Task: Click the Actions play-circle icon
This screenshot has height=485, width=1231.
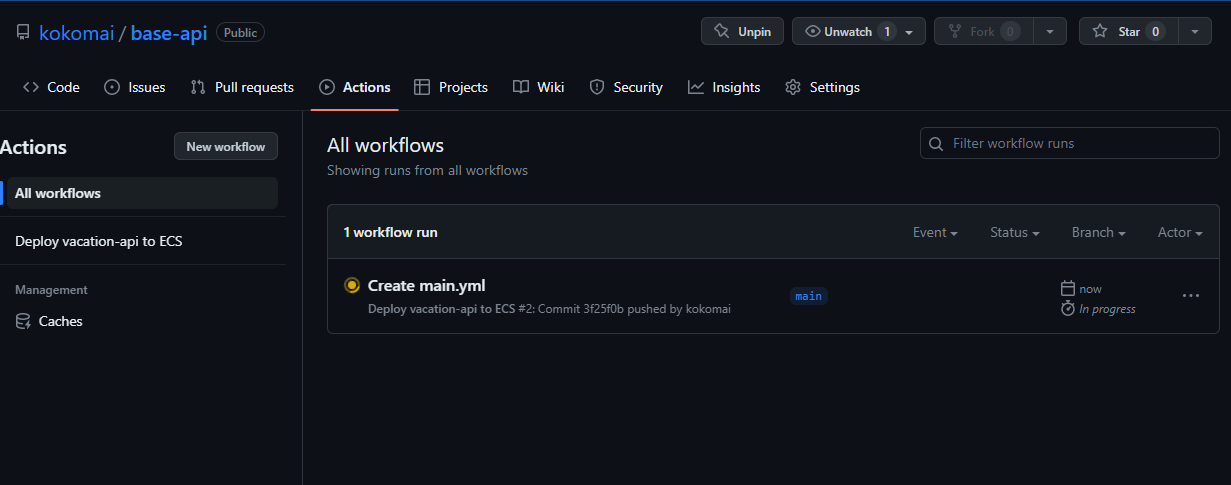Action: [x=326, y=87]
